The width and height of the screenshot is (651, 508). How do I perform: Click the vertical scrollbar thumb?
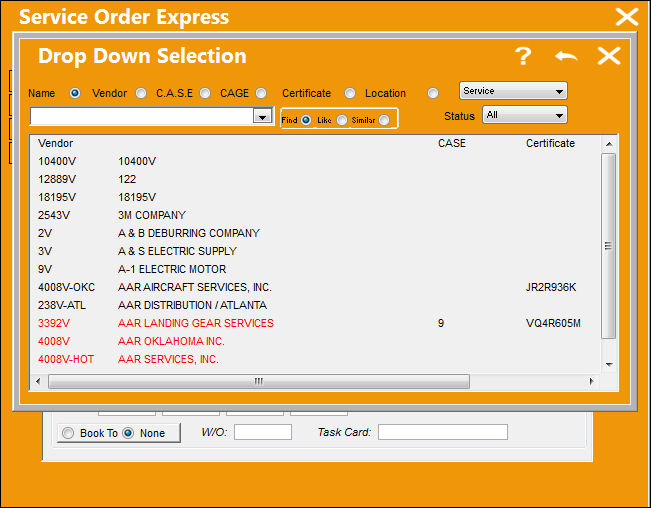tap(609, 246)
